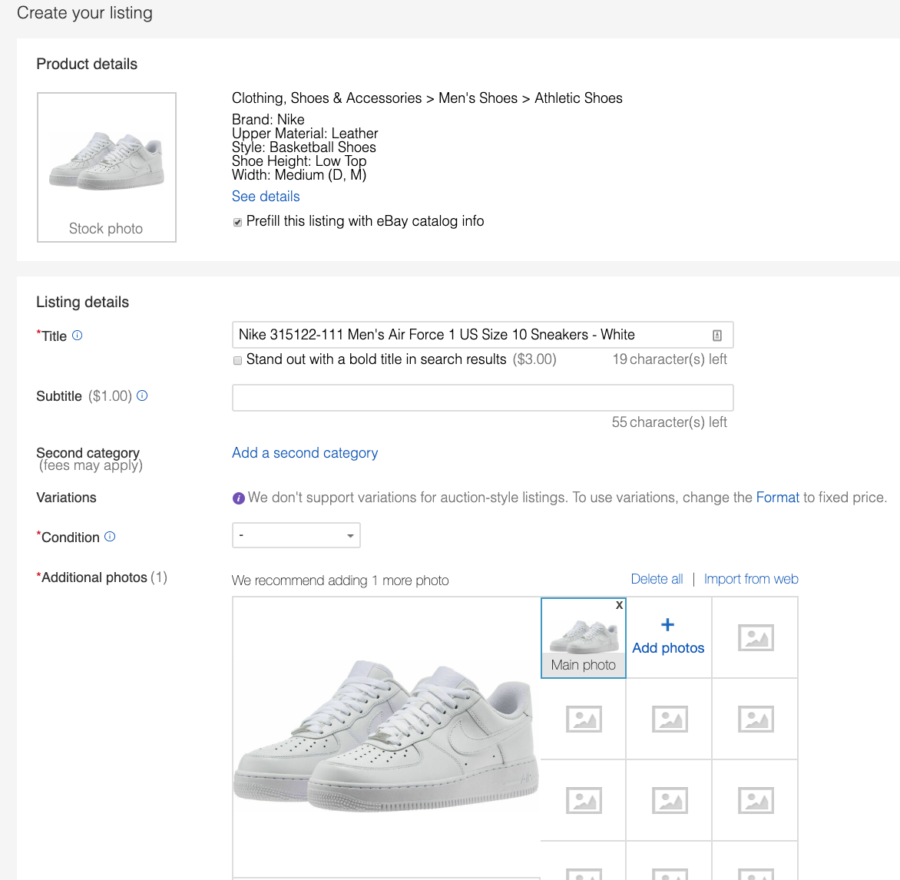The image size is (900, 880).
Task: Enable the bold title search option
Action: click(x=237, y=359)
